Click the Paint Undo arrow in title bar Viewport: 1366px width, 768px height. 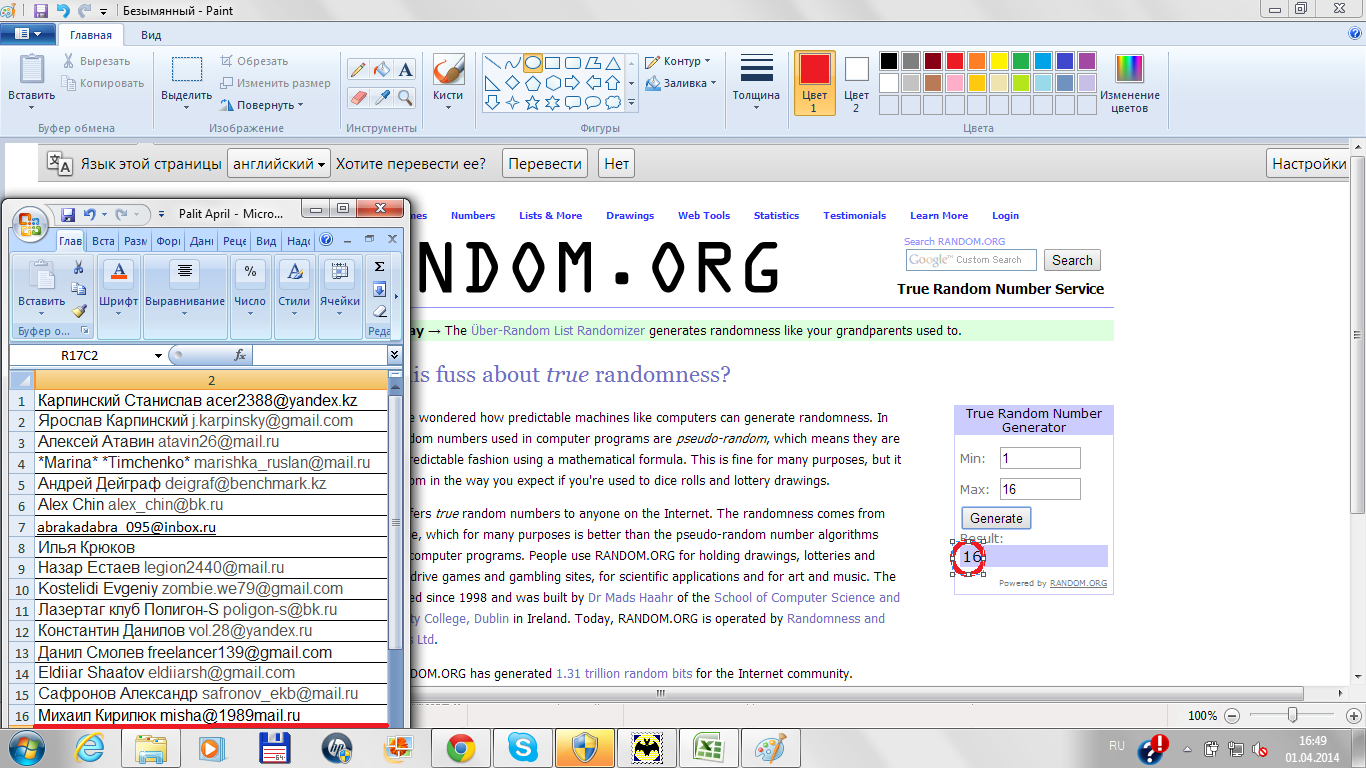[x=63, y=11]
